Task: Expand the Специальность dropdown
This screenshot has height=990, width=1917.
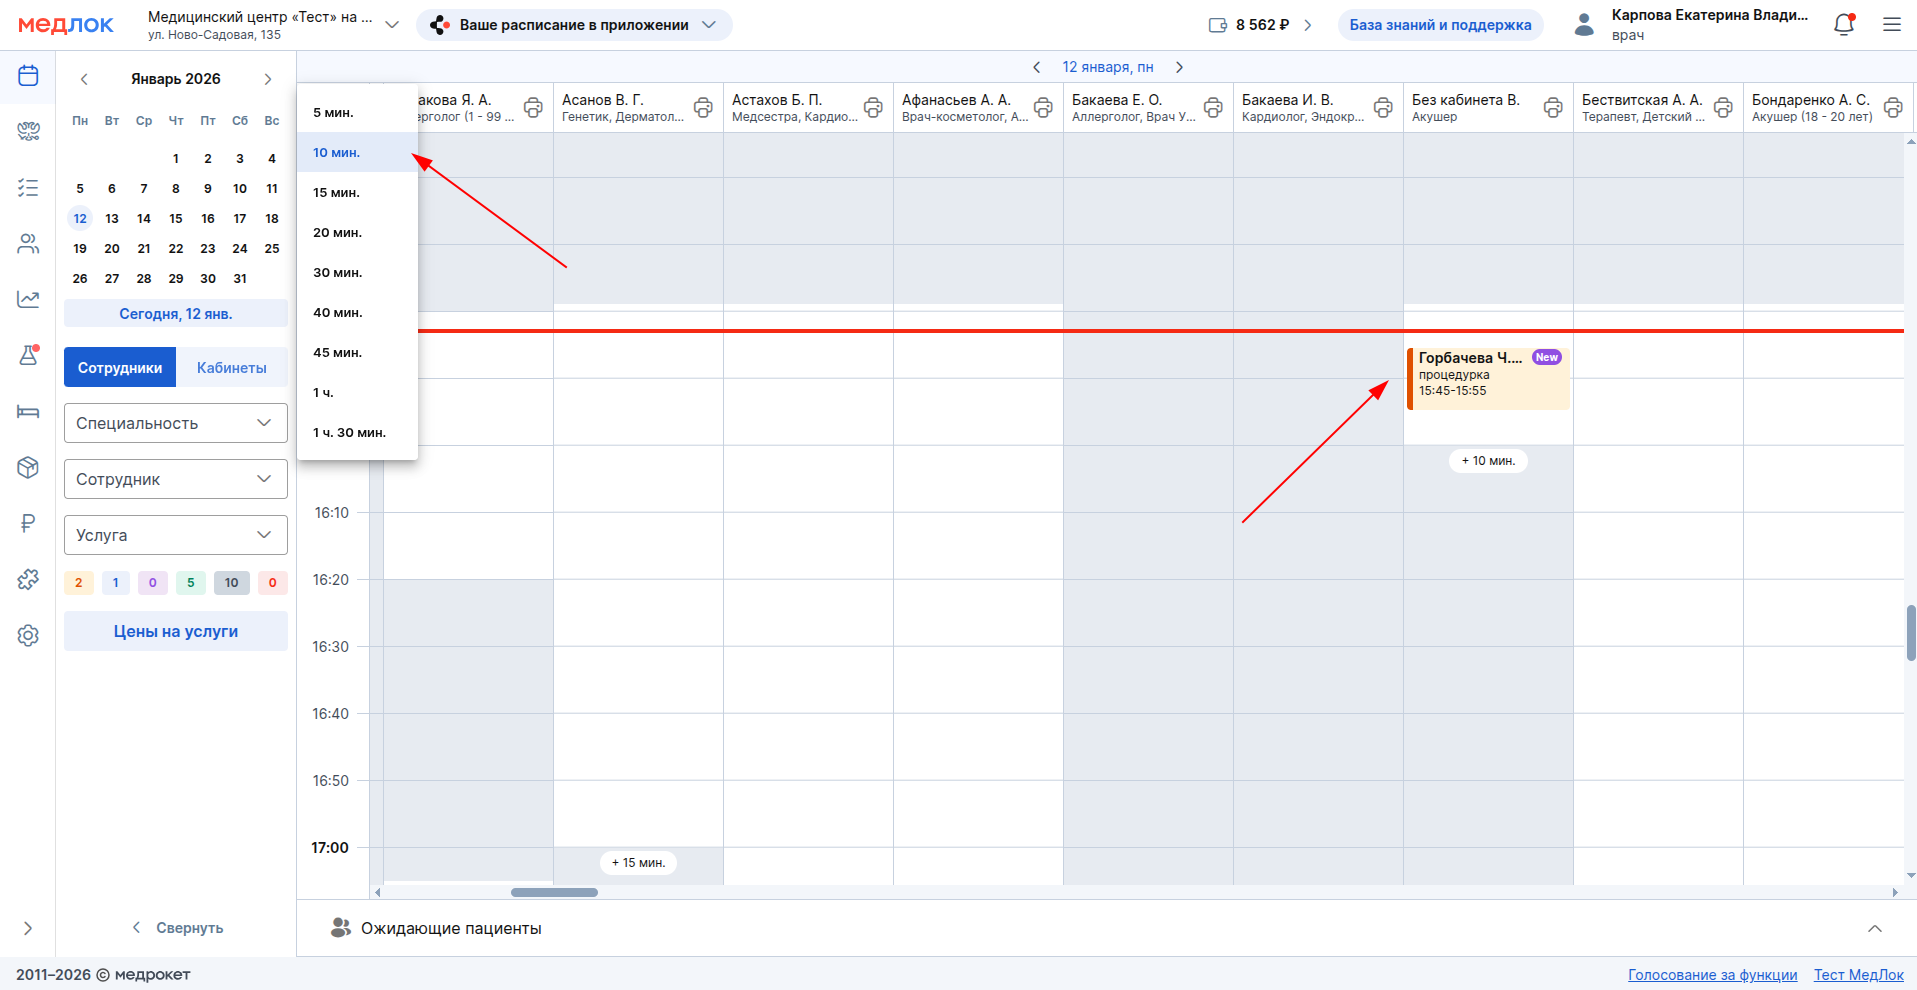Action: [175, 423]
